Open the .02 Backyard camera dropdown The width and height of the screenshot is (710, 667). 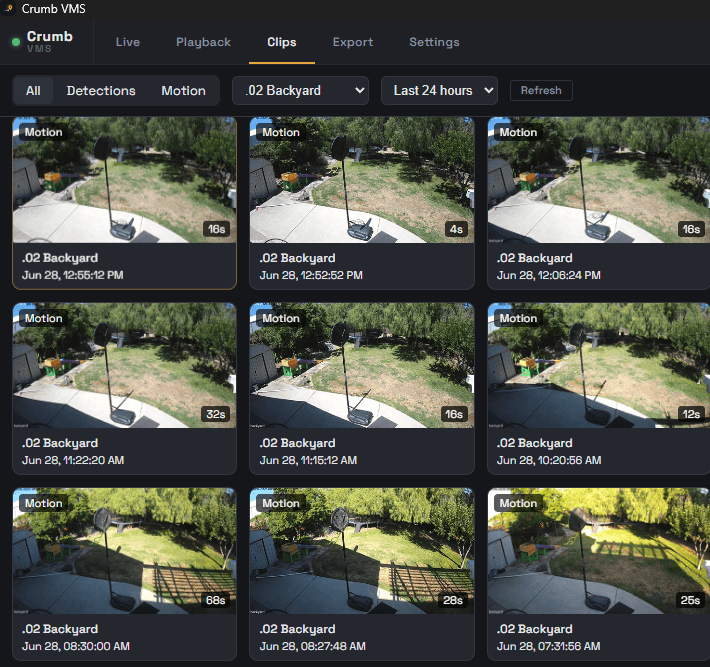300,91
